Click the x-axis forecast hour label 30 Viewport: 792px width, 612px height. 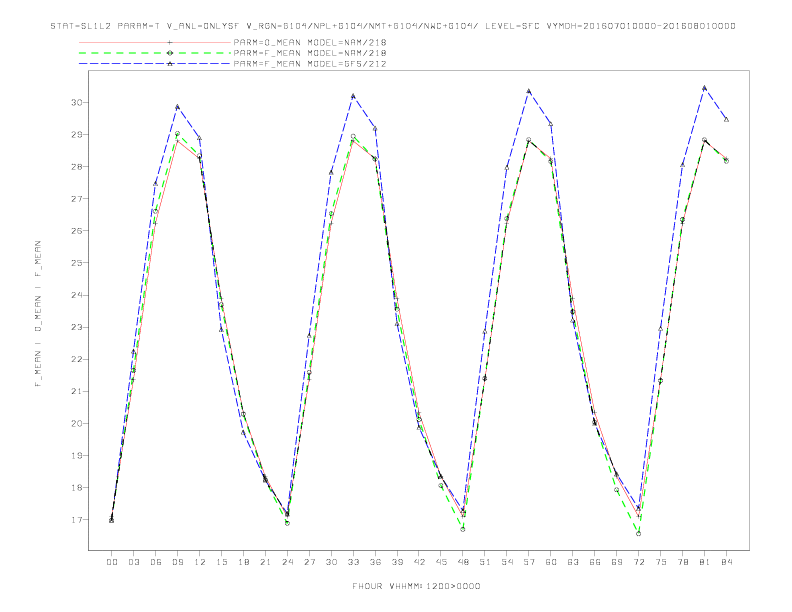click(x=331, y=562)
